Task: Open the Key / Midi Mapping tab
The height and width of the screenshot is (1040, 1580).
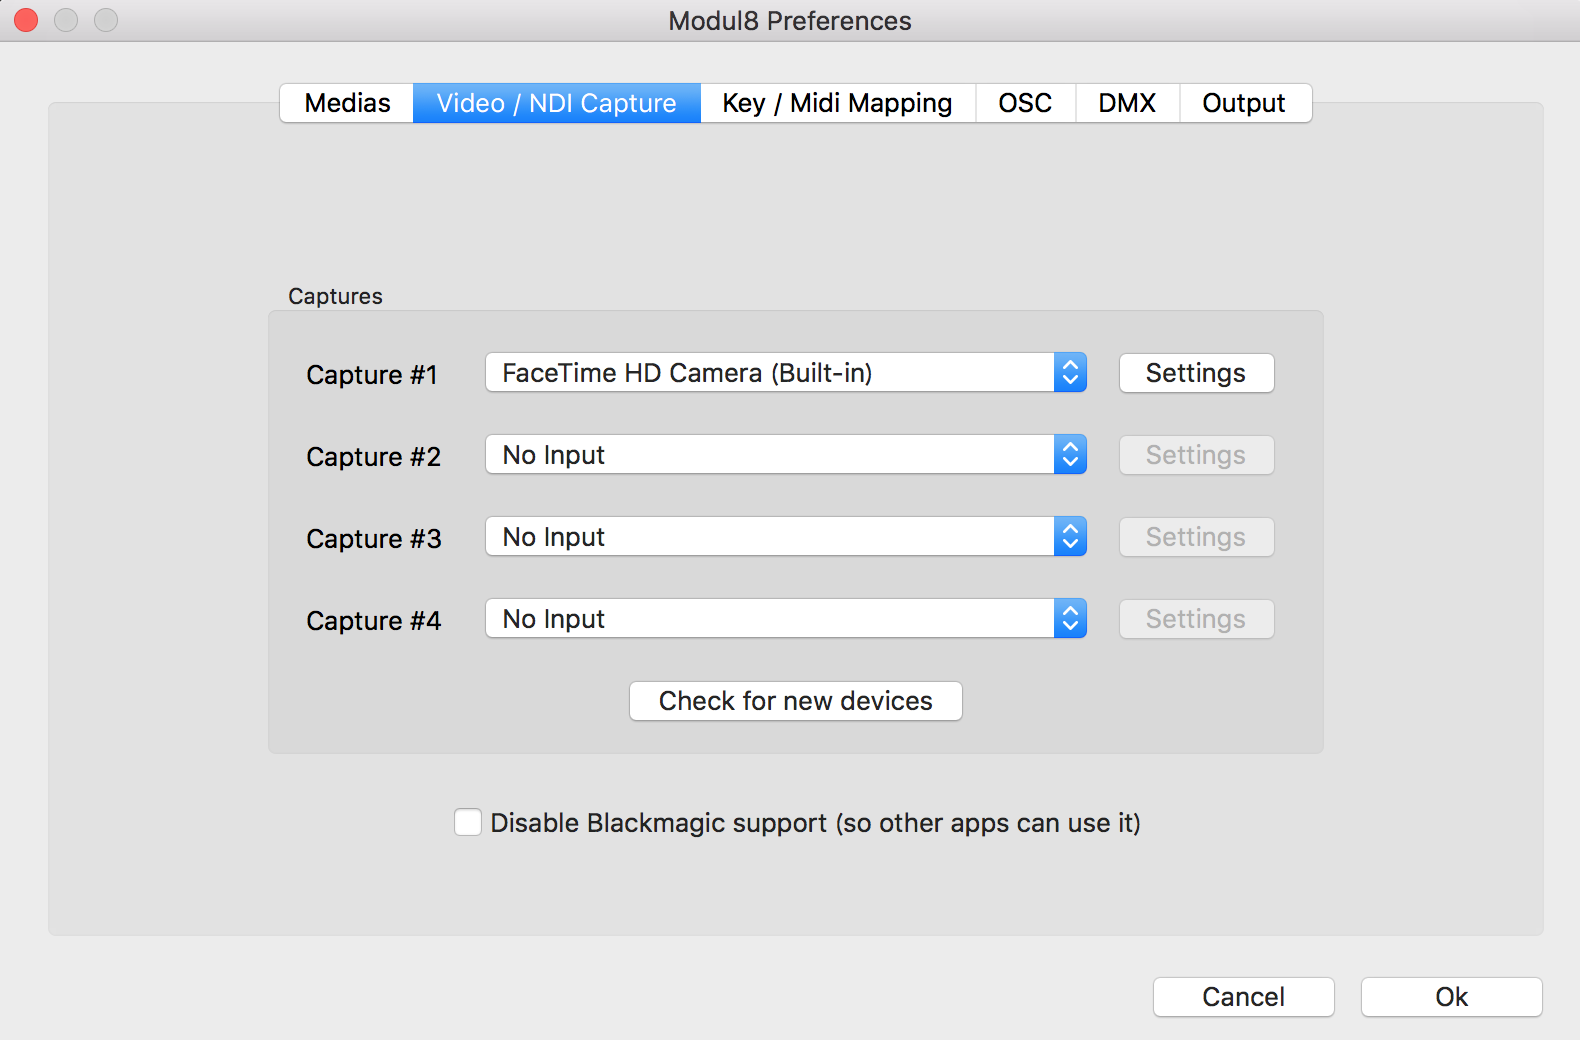Action: pos(837,103)
